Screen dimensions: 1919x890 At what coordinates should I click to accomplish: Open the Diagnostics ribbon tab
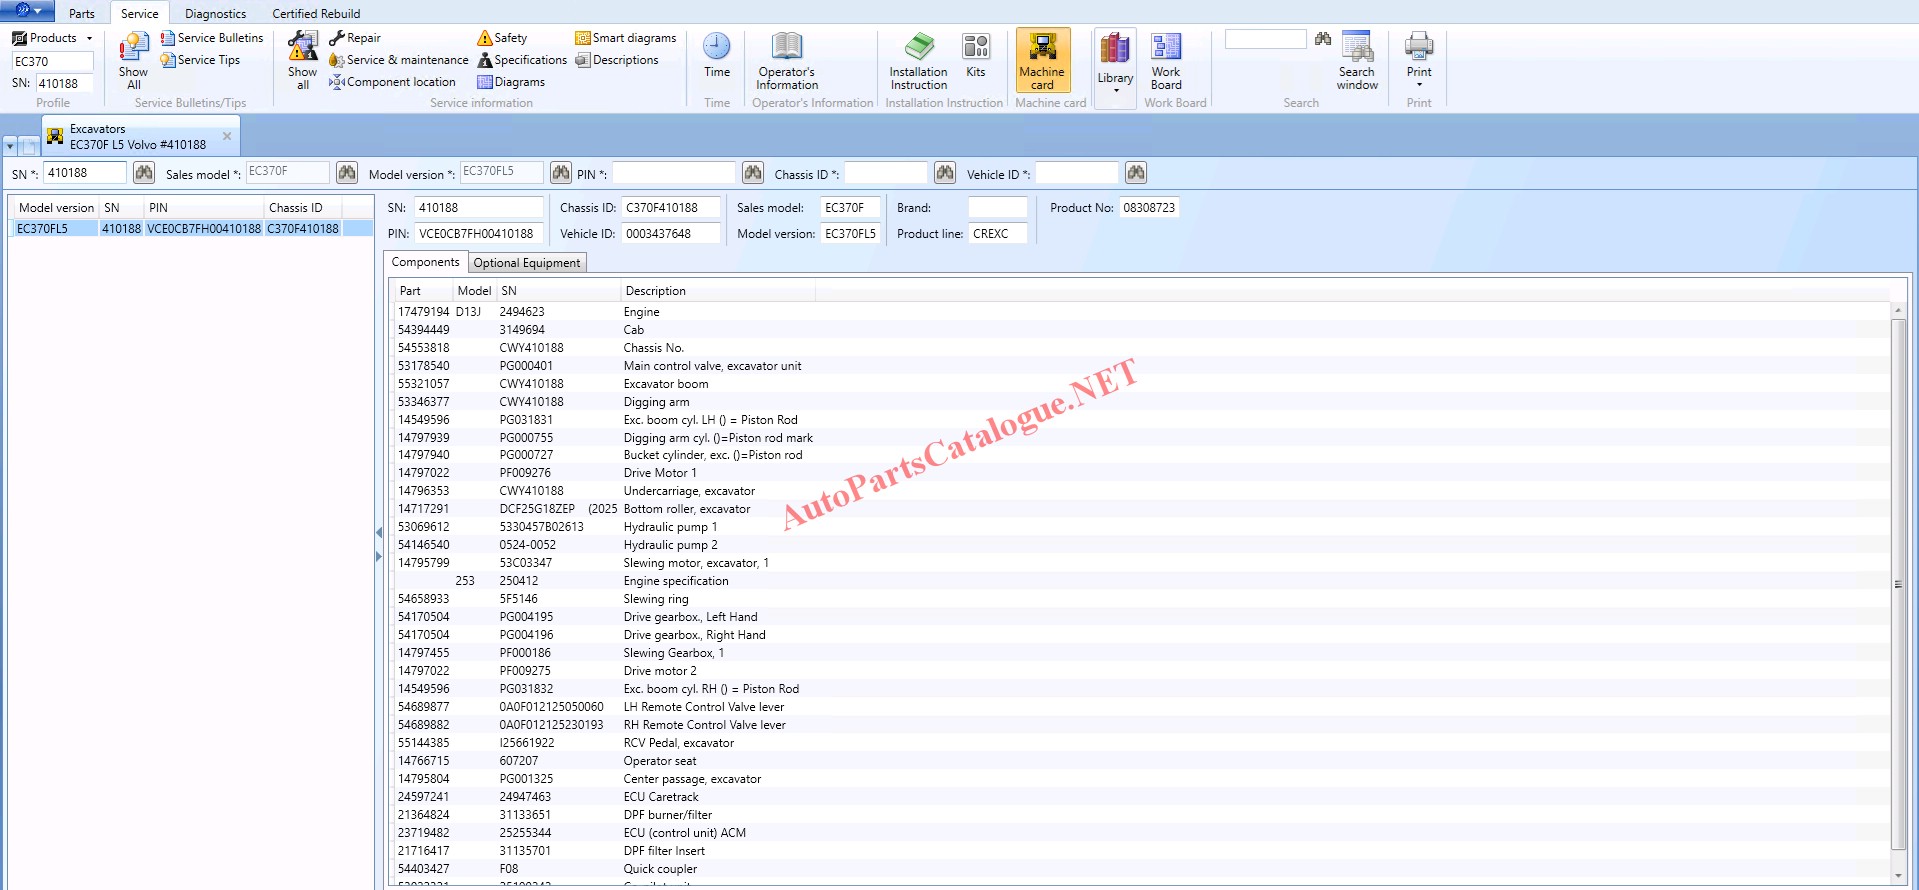coord(215,13)
